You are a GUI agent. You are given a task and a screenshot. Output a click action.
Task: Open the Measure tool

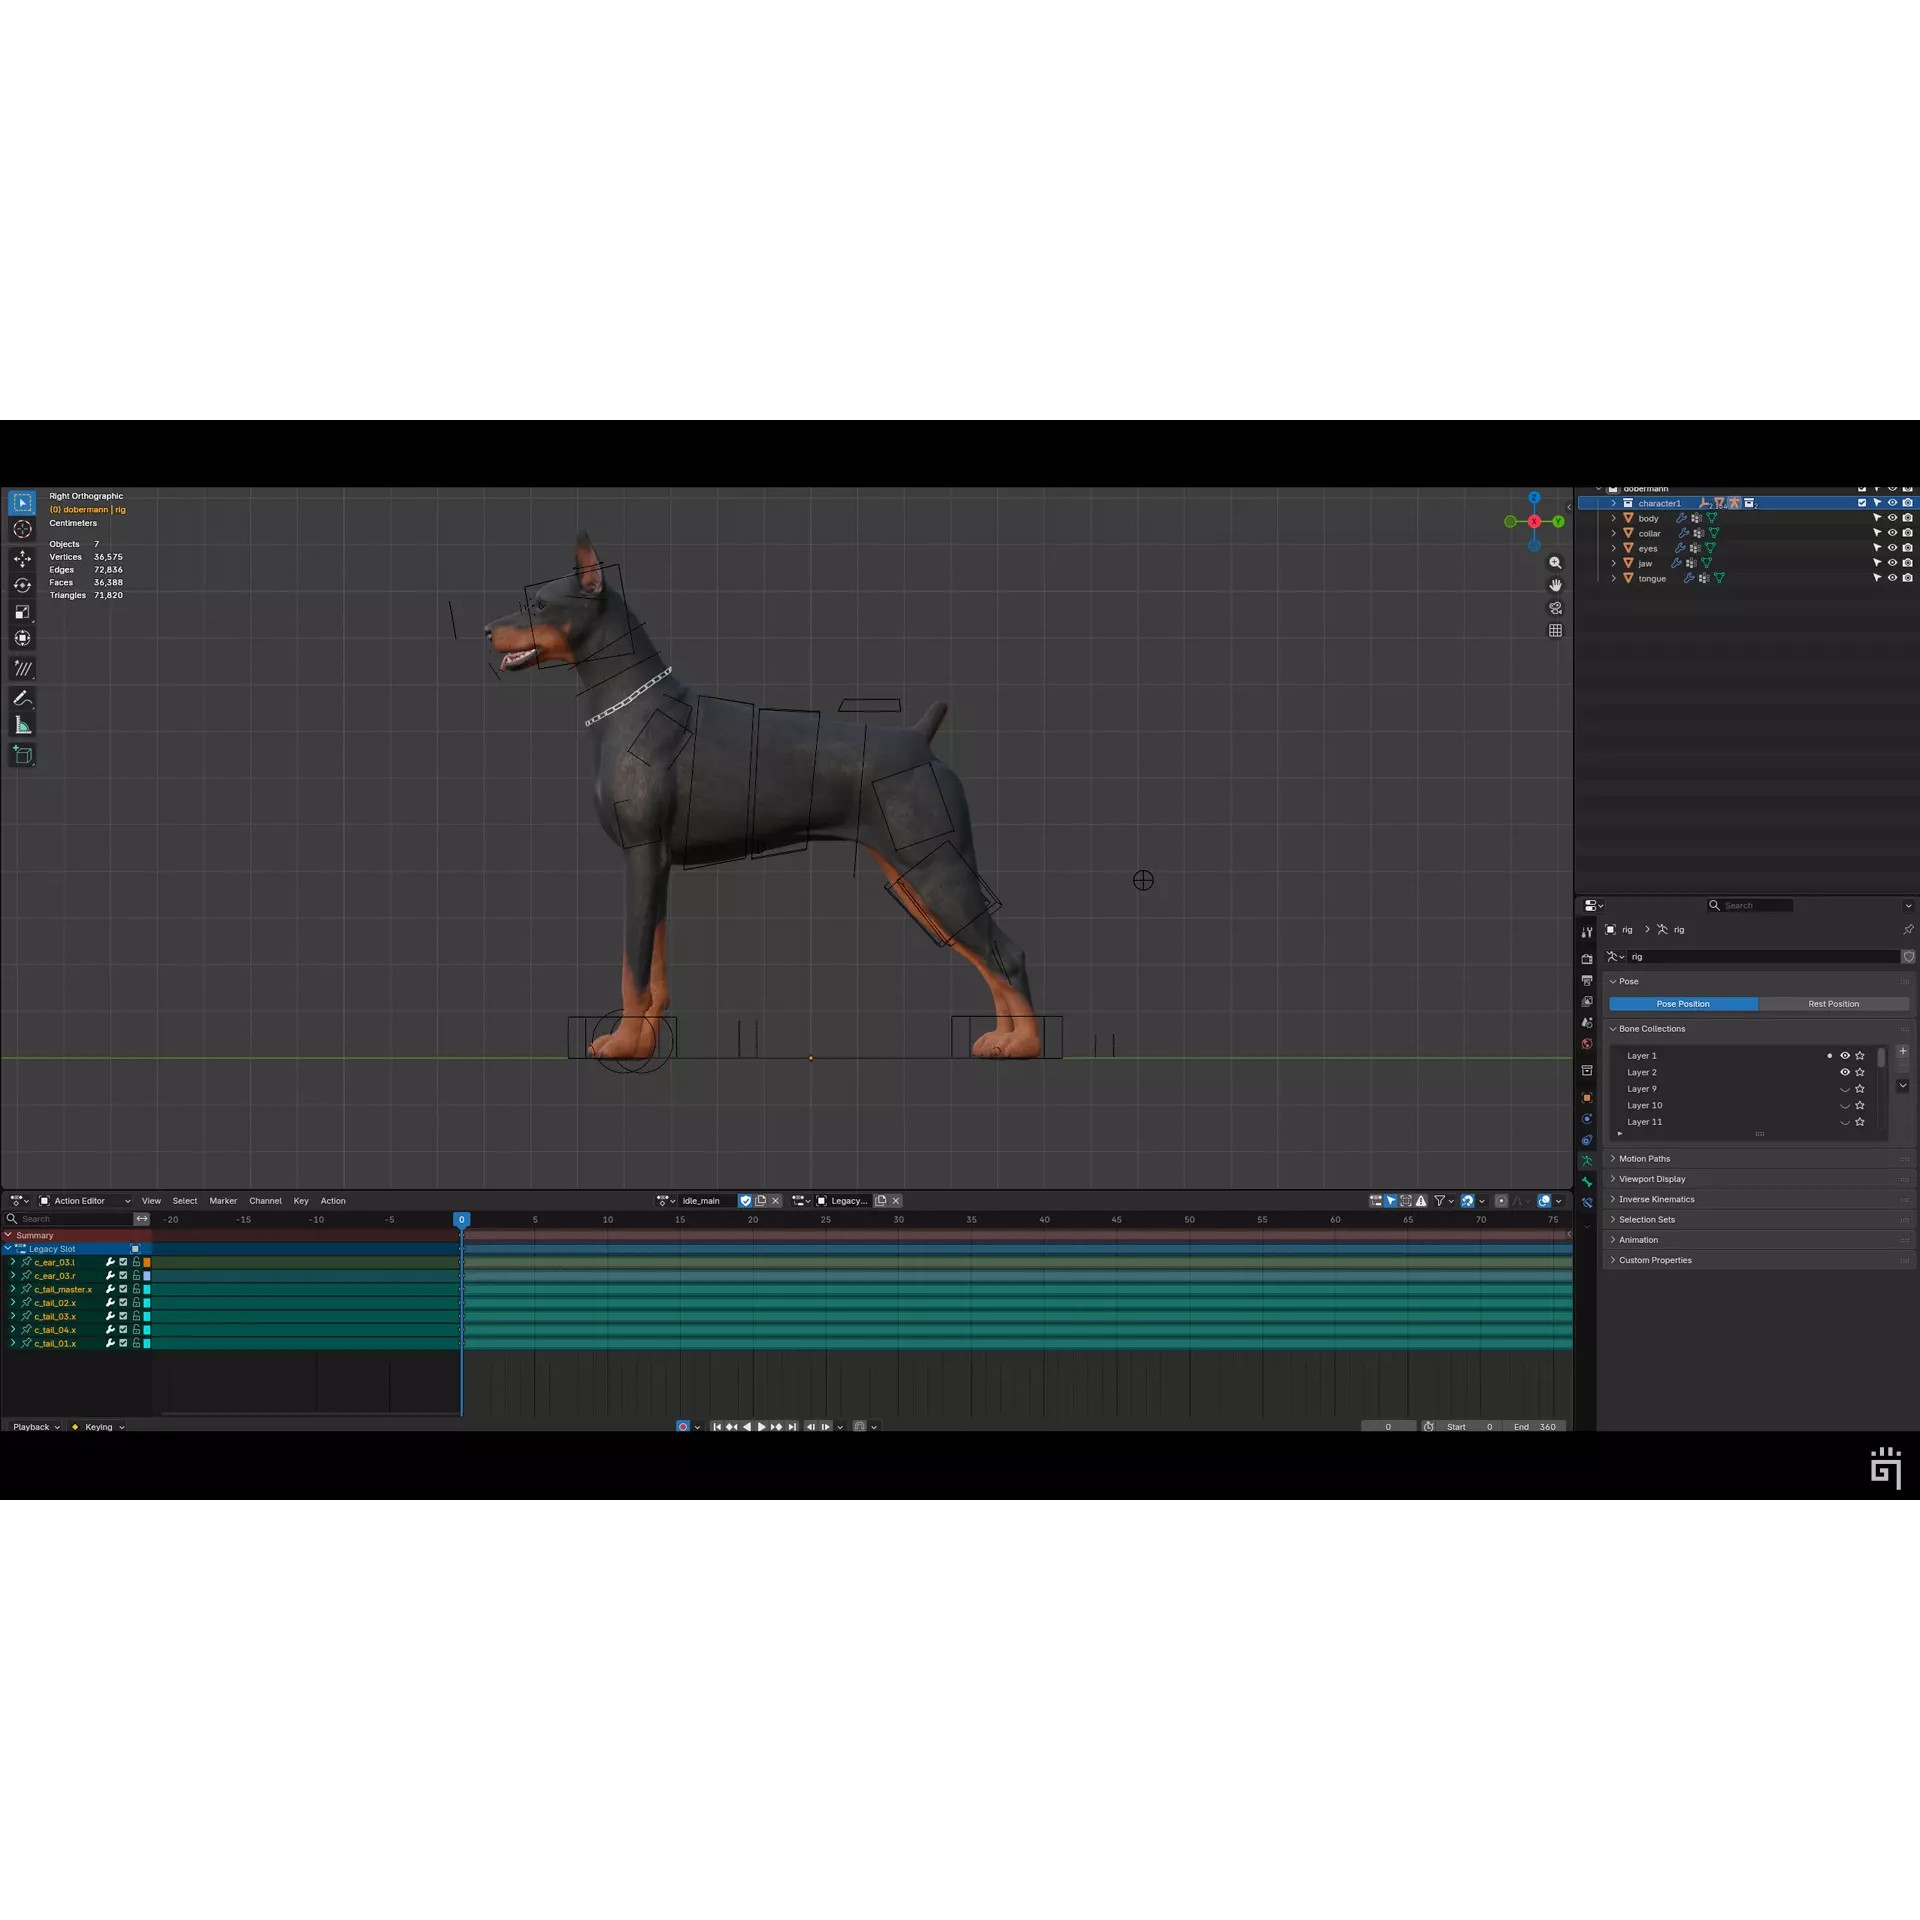pos(22,723)
